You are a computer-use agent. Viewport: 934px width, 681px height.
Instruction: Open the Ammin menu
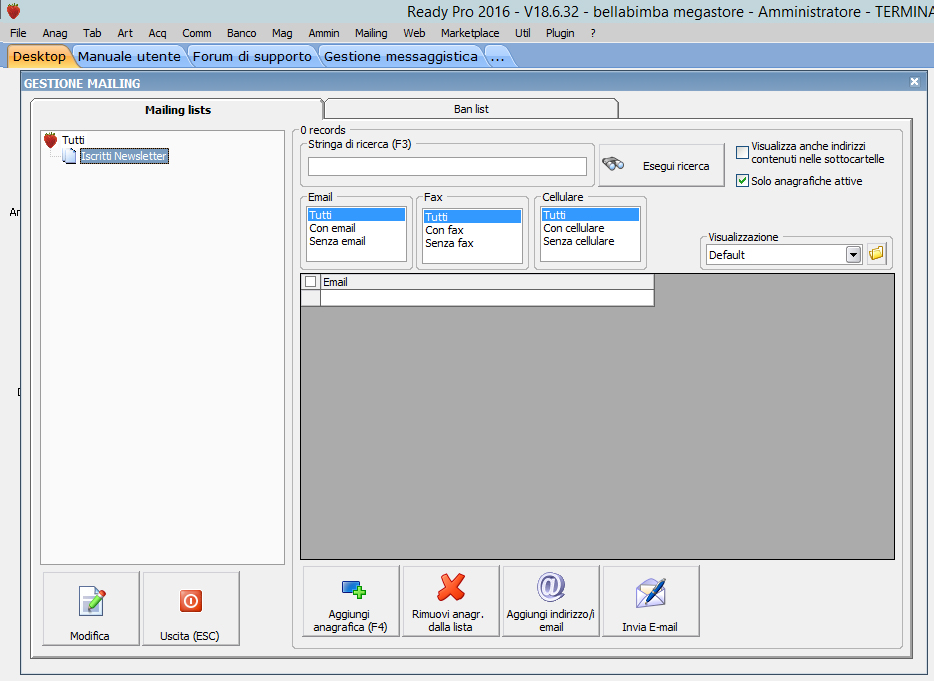(x=324, y=33)
